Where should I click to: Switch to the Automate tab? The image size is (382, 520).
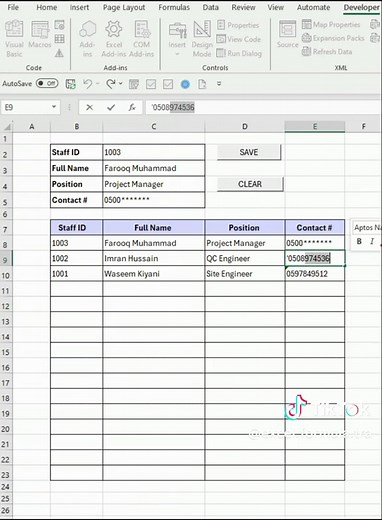314,7
